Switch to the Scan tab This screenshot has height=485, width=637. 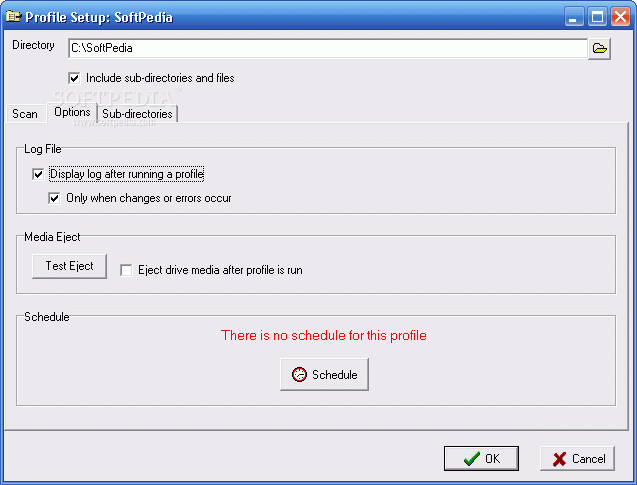25,114
